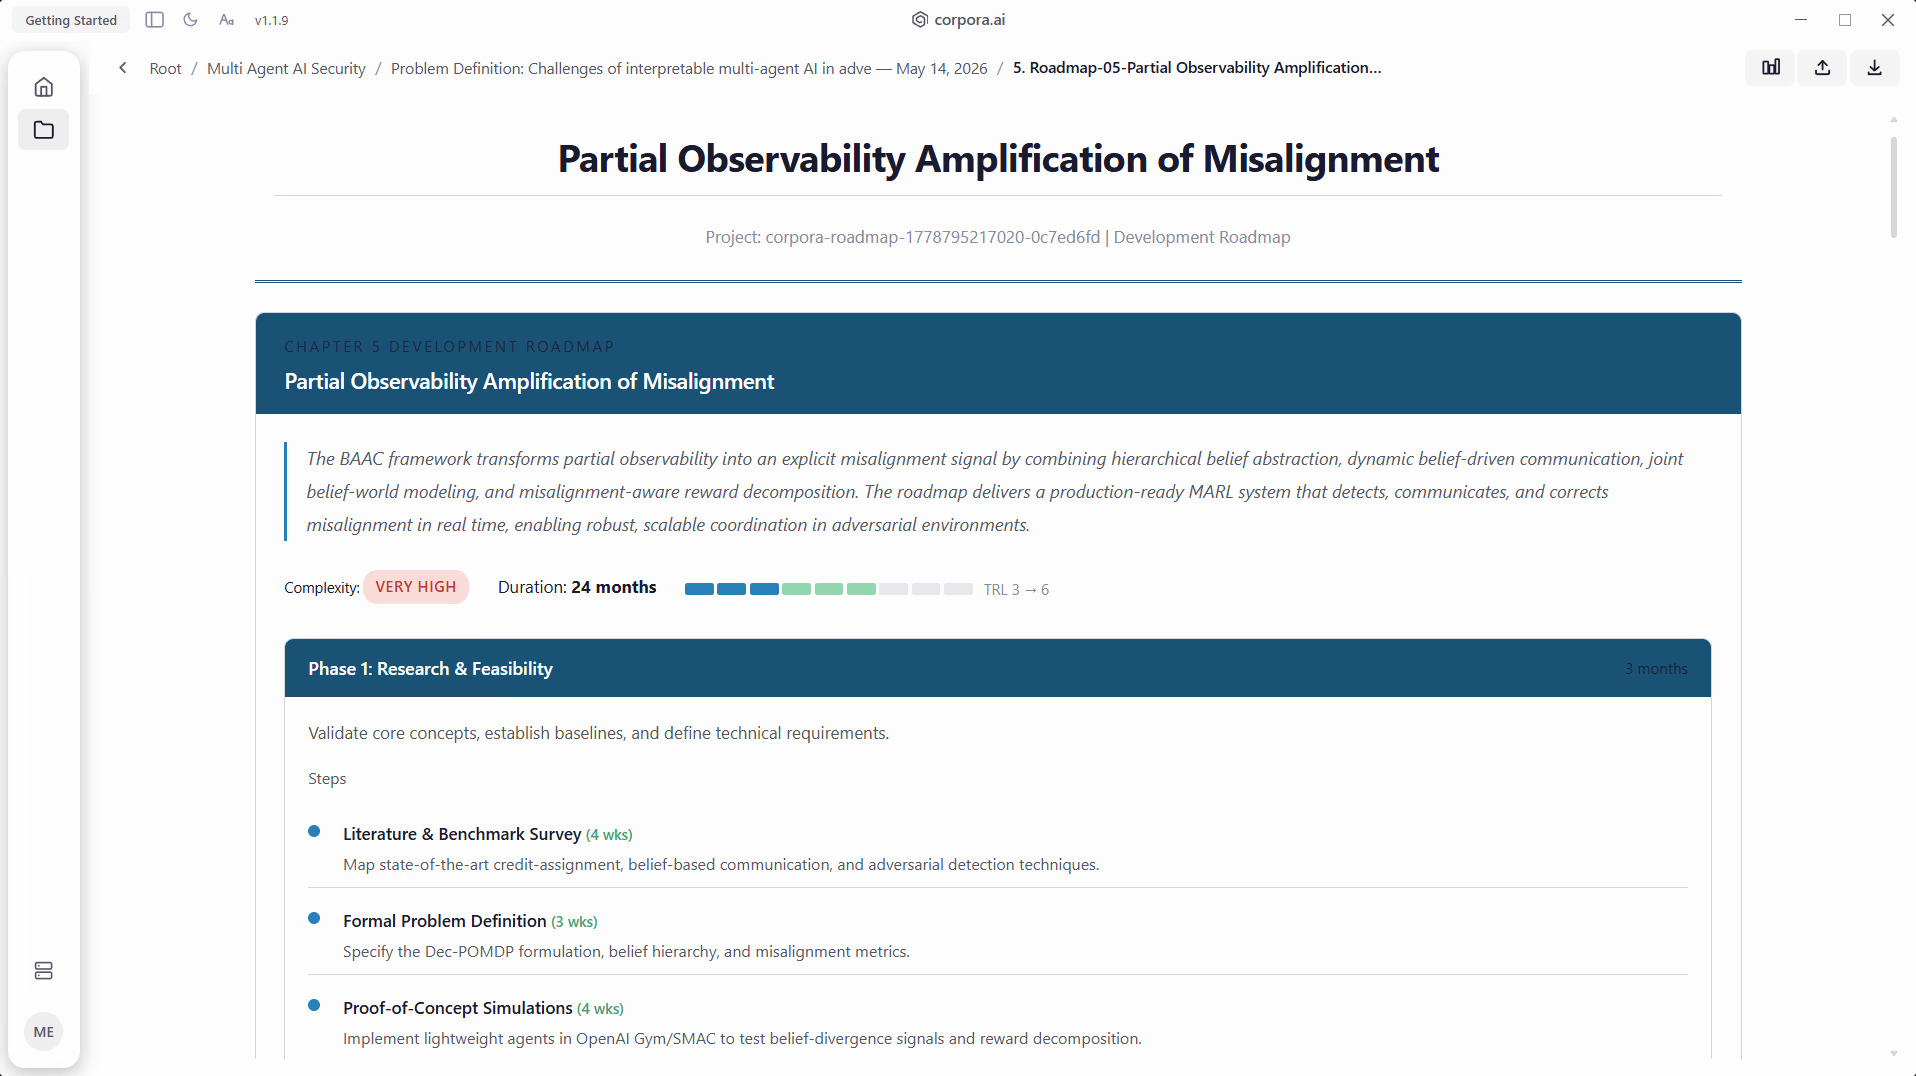Click the Project ID subtitle text

pyautogui.click(x=998, y=237)
